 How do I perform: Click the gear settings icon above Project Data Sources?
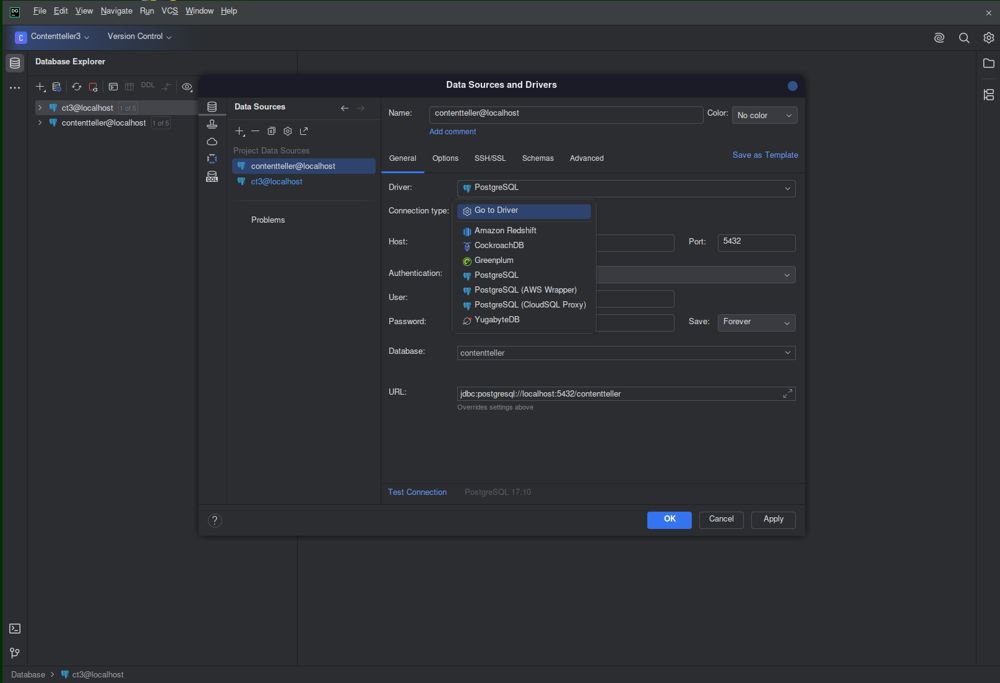(288, 131)
